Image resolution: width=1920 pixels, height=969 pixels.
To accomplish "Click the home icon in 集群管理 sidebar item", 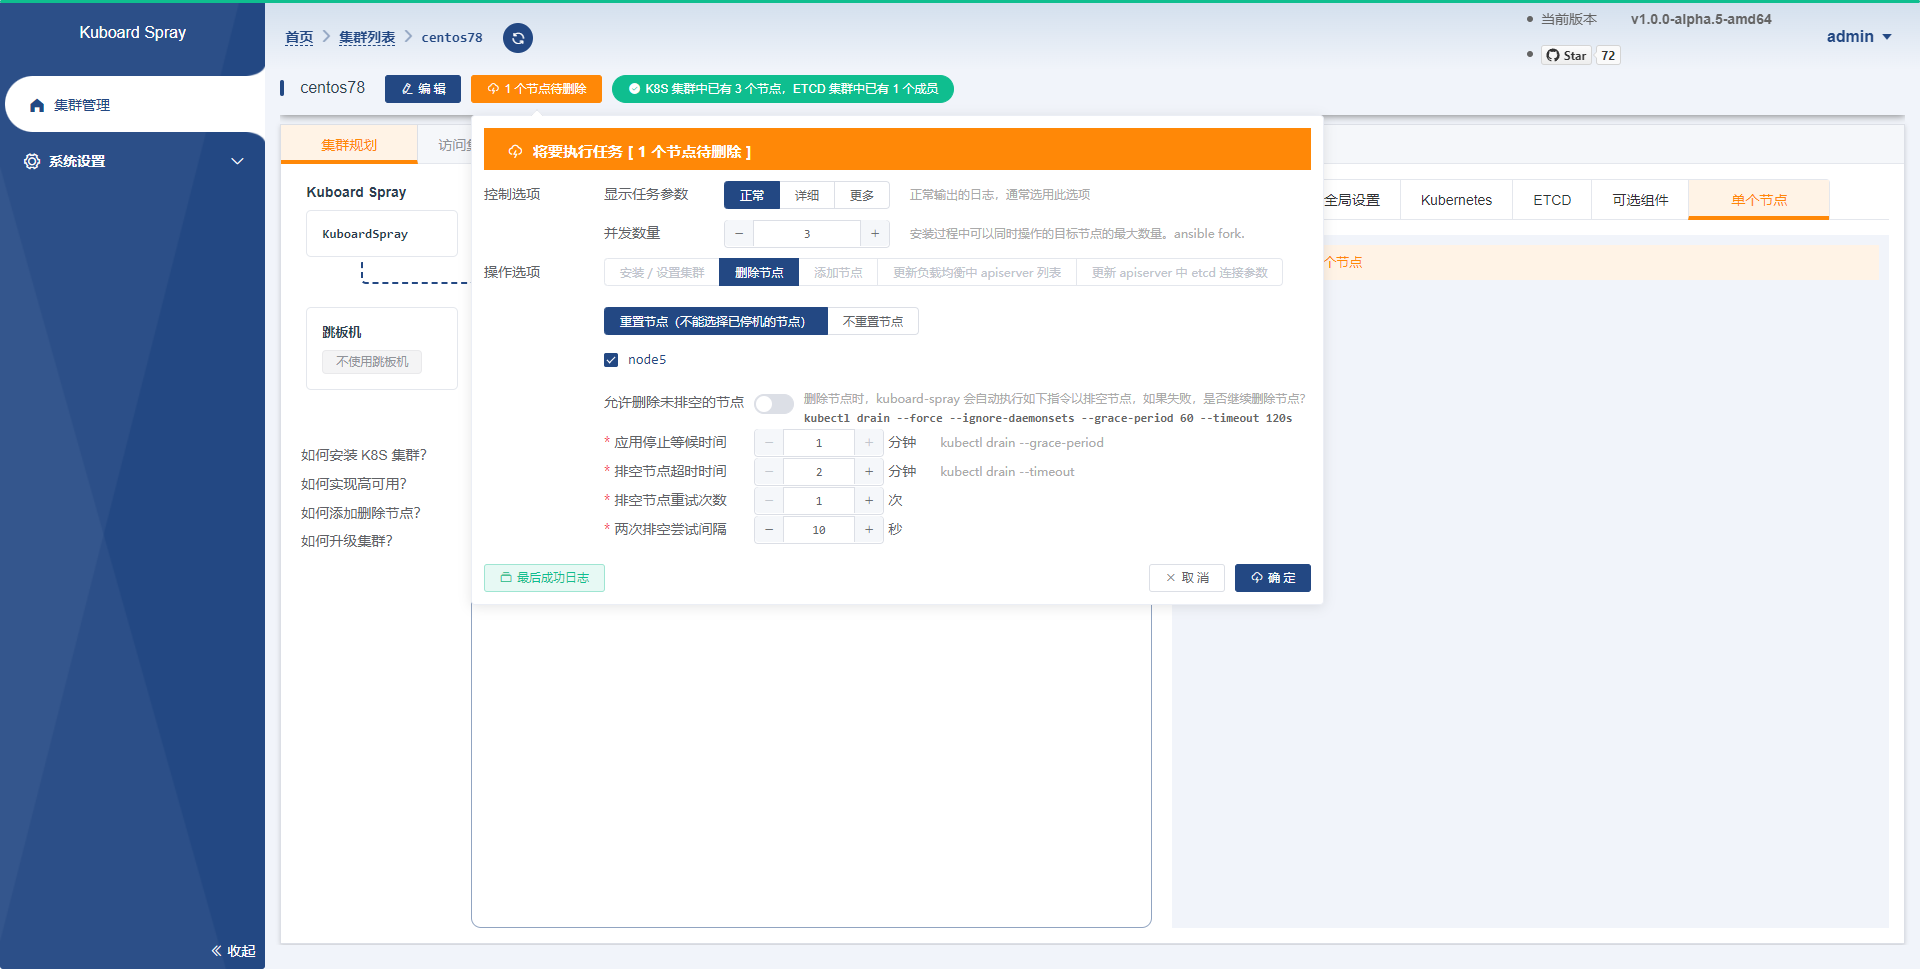I will pos(37,105).
